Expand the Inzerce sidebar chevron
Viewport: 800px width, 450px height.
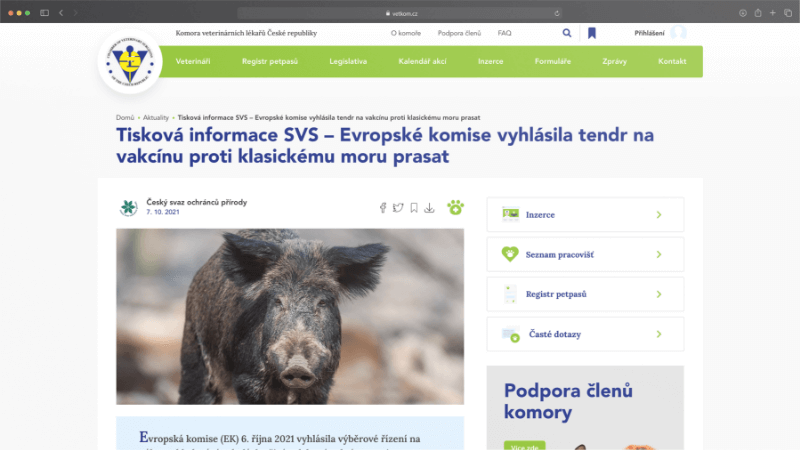point(659,215)
